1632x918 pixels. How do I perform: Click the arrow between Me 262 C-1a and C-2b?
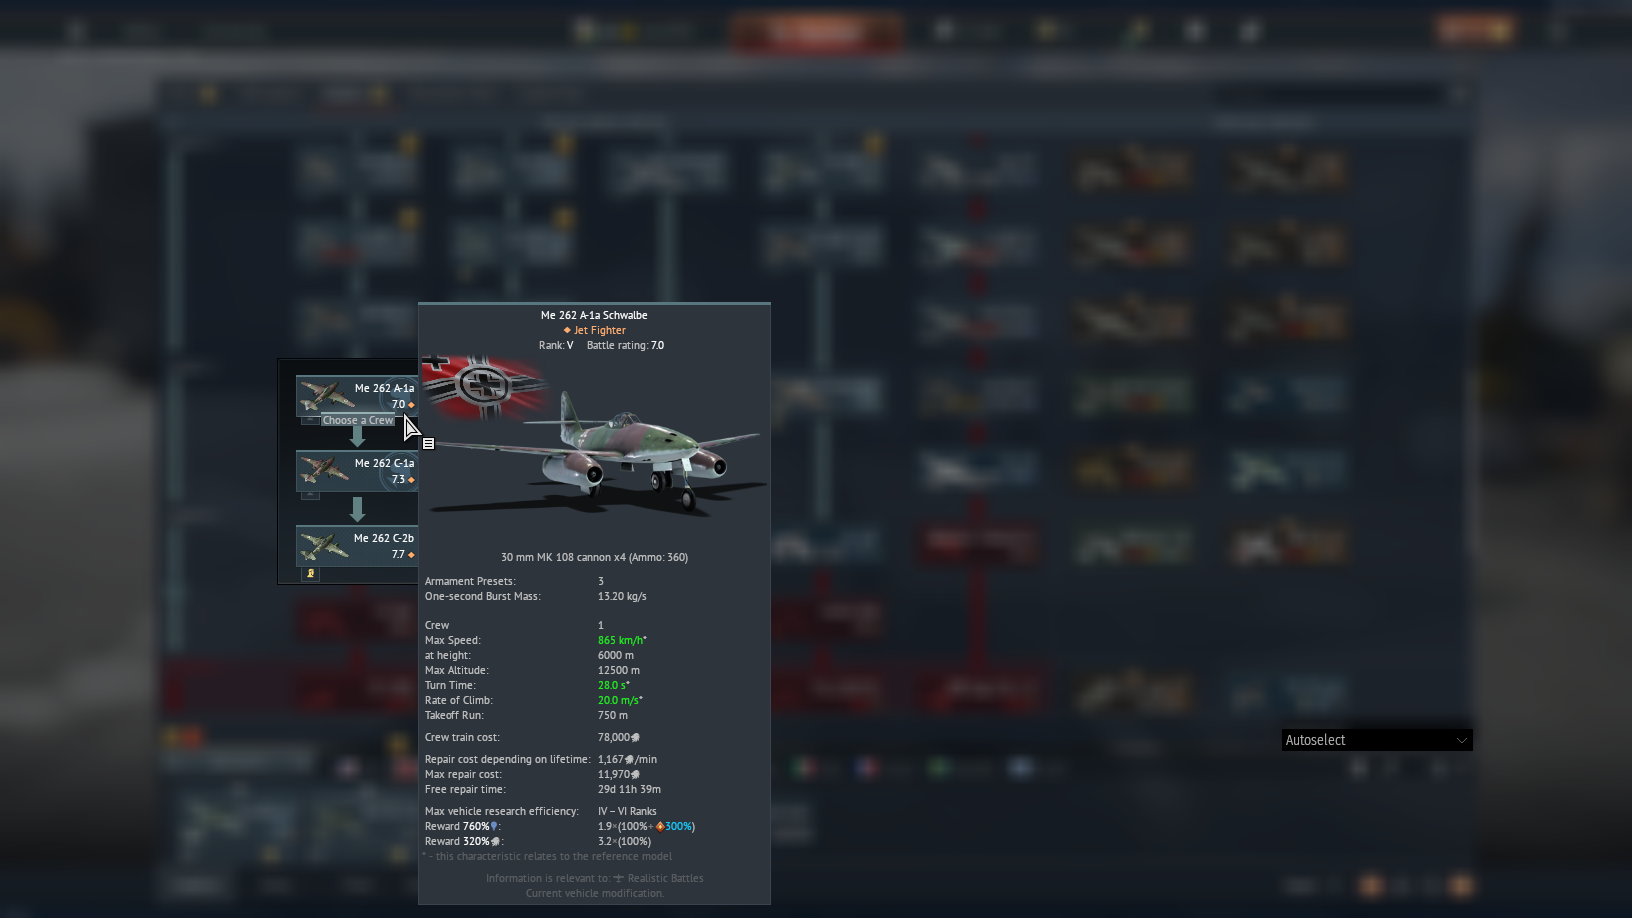coord(357,510)
